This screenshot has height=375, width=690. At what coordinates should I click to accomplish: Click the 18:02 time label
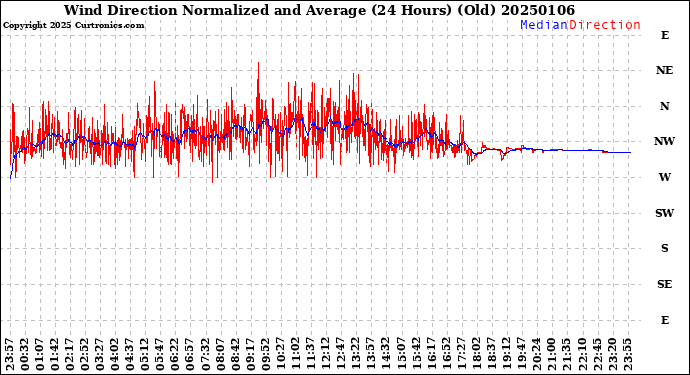coord(476,355)
